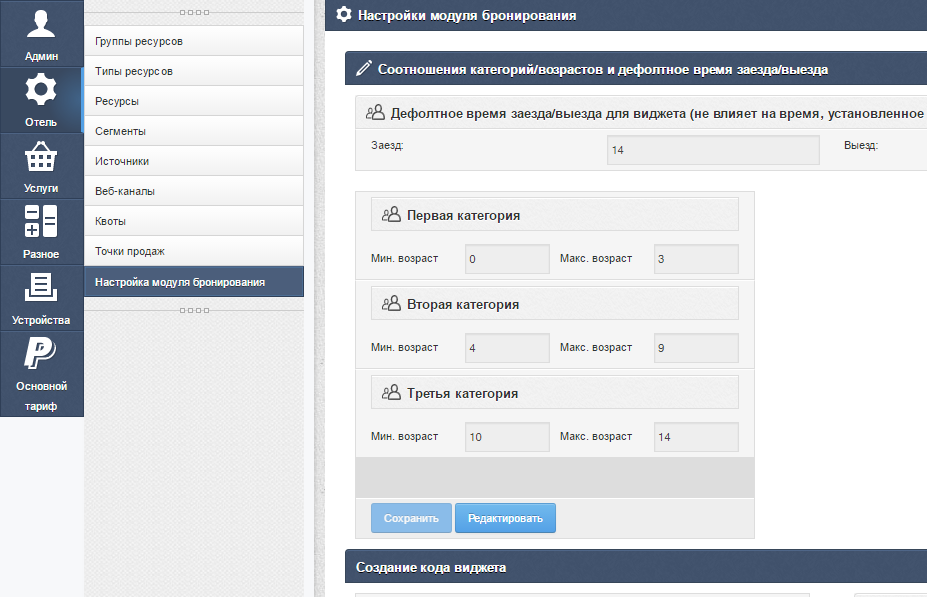Go to Типы ресурсов
The height and width of the screenshot is (597, 927).
tap(193, 71)
